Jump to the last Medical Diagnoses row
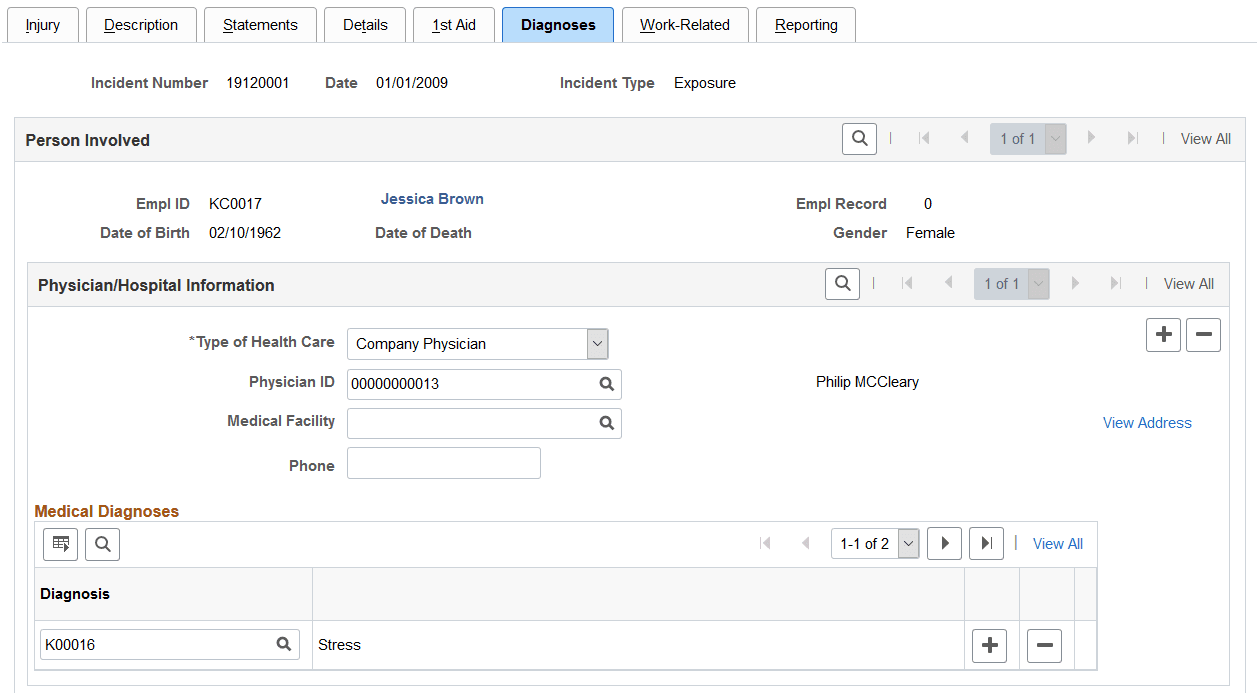The height and width of the screenshot is (693, 1257). pyautogui.click(x=986, y=543)
